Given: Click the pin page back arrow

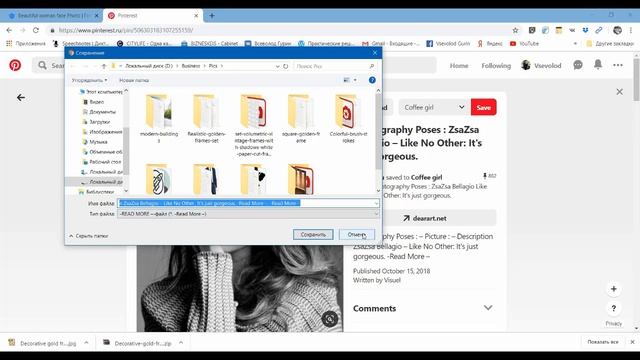Looking at the screenshot, I should [21, 98].
